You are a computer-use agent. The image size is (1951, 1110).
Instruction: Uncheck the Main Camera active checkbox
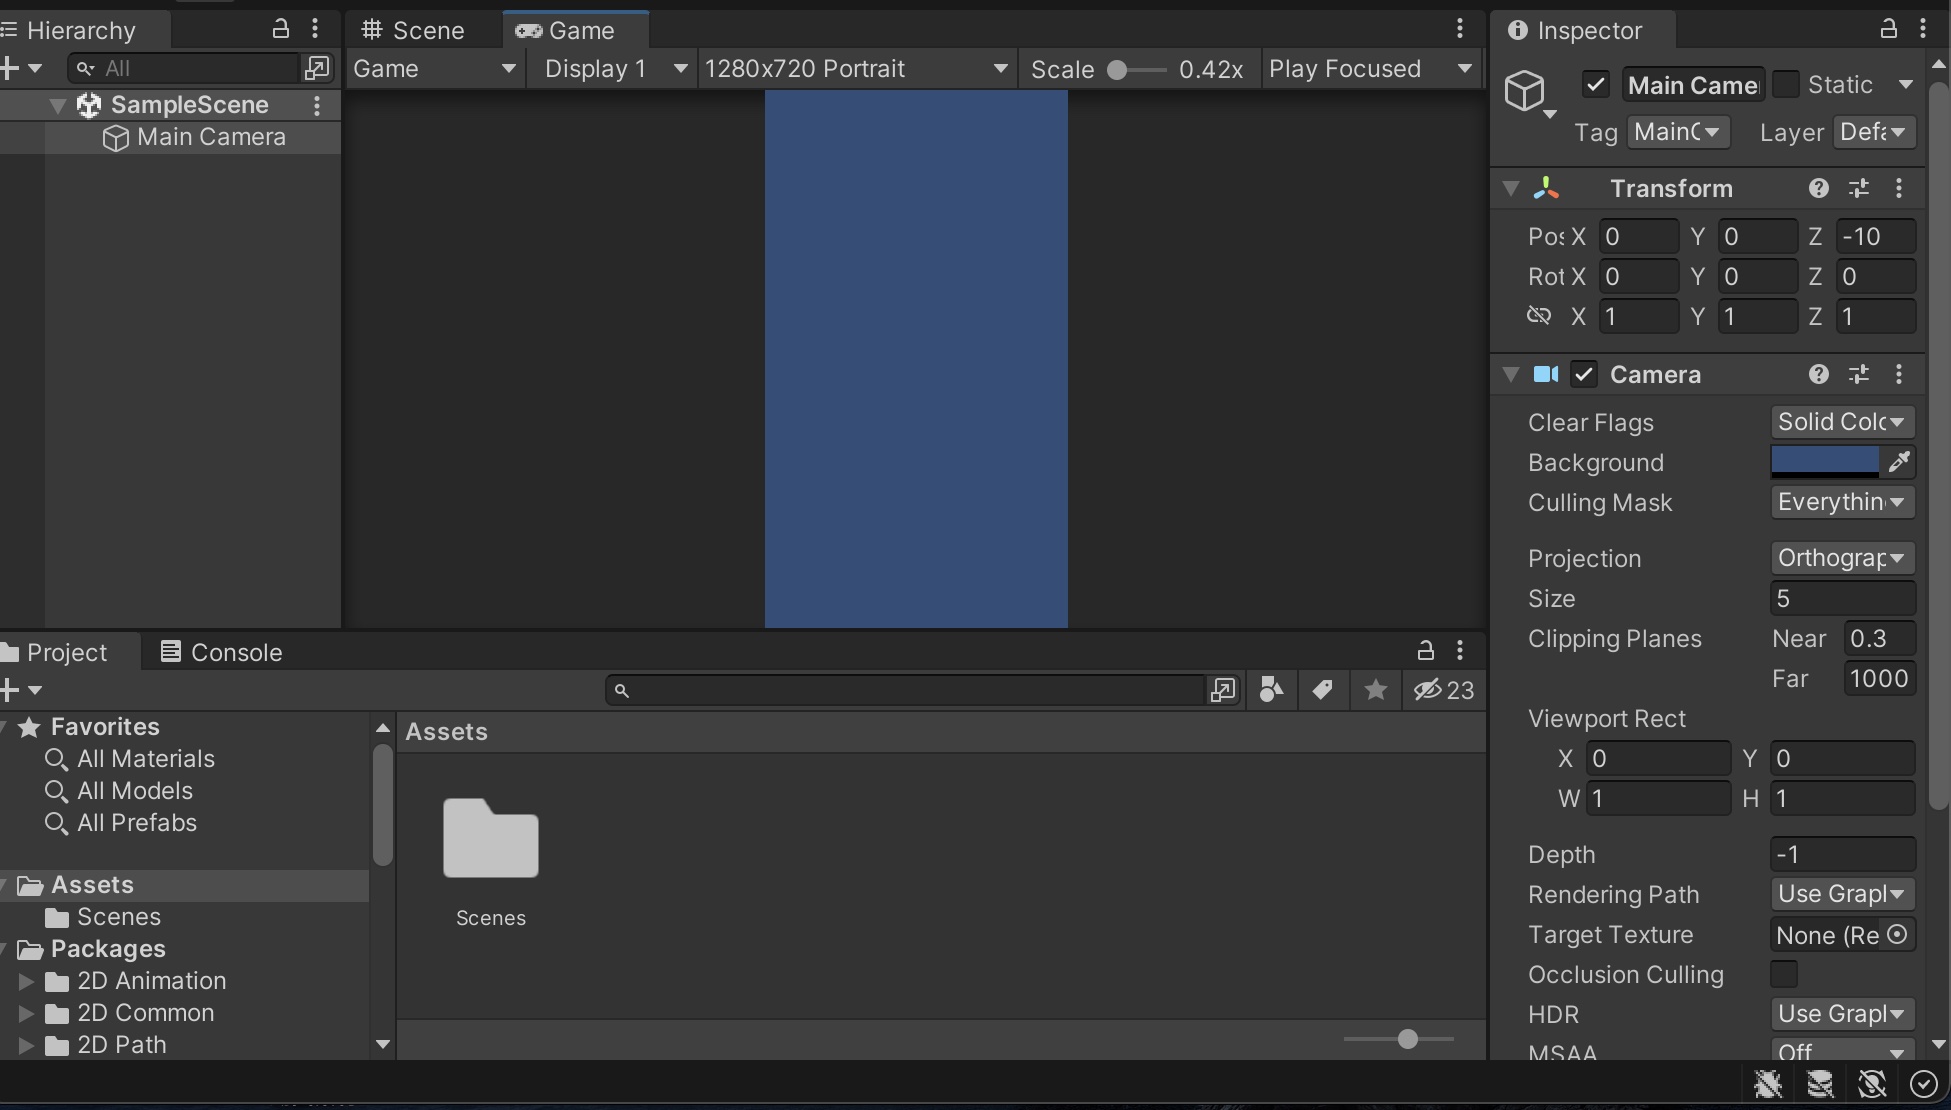tap(1595, 85)
